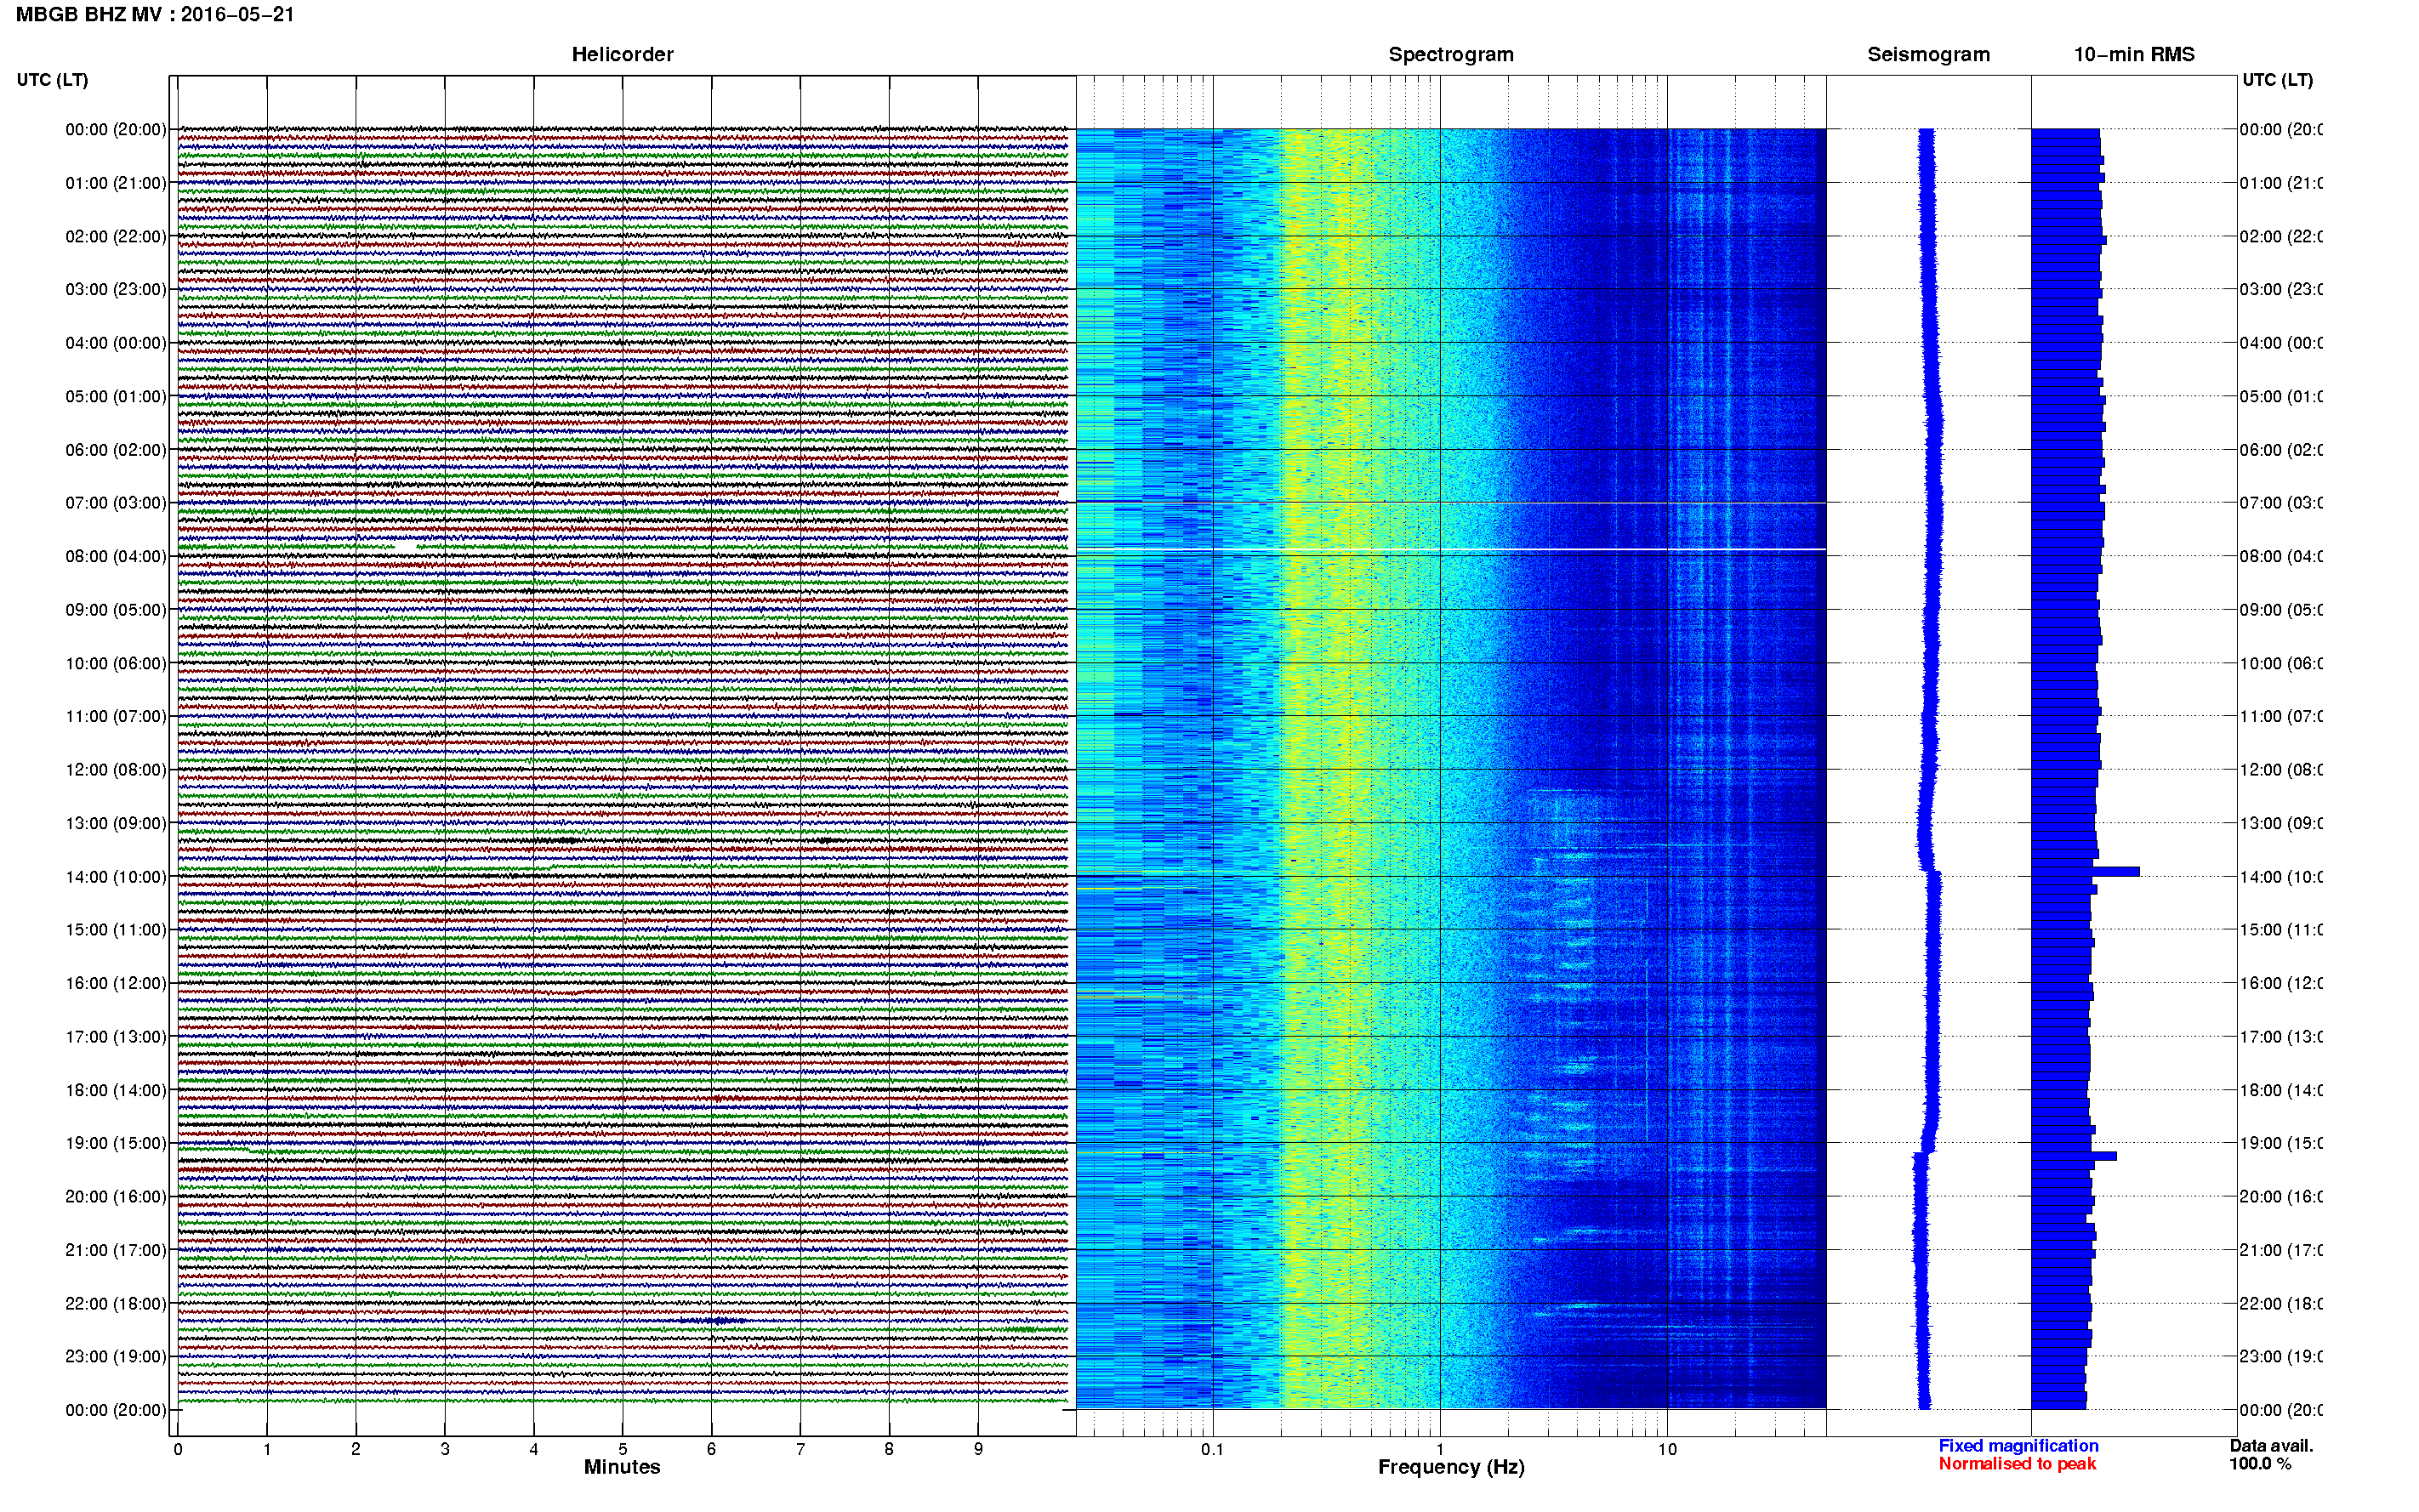Select '0.1' tick on the frequency axis
This screenshot has width=2419, height=1512.
[1212, 1449]
